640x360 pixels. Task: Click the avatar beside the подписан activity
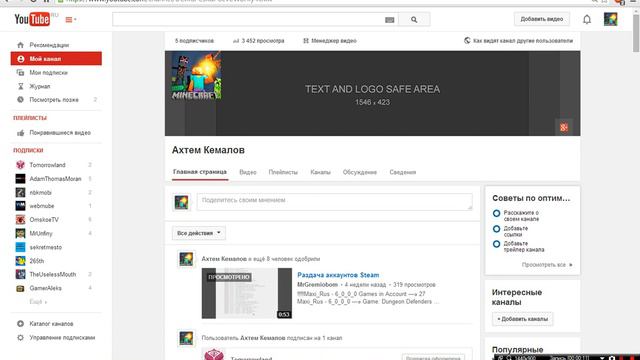[x=186, y=338]
